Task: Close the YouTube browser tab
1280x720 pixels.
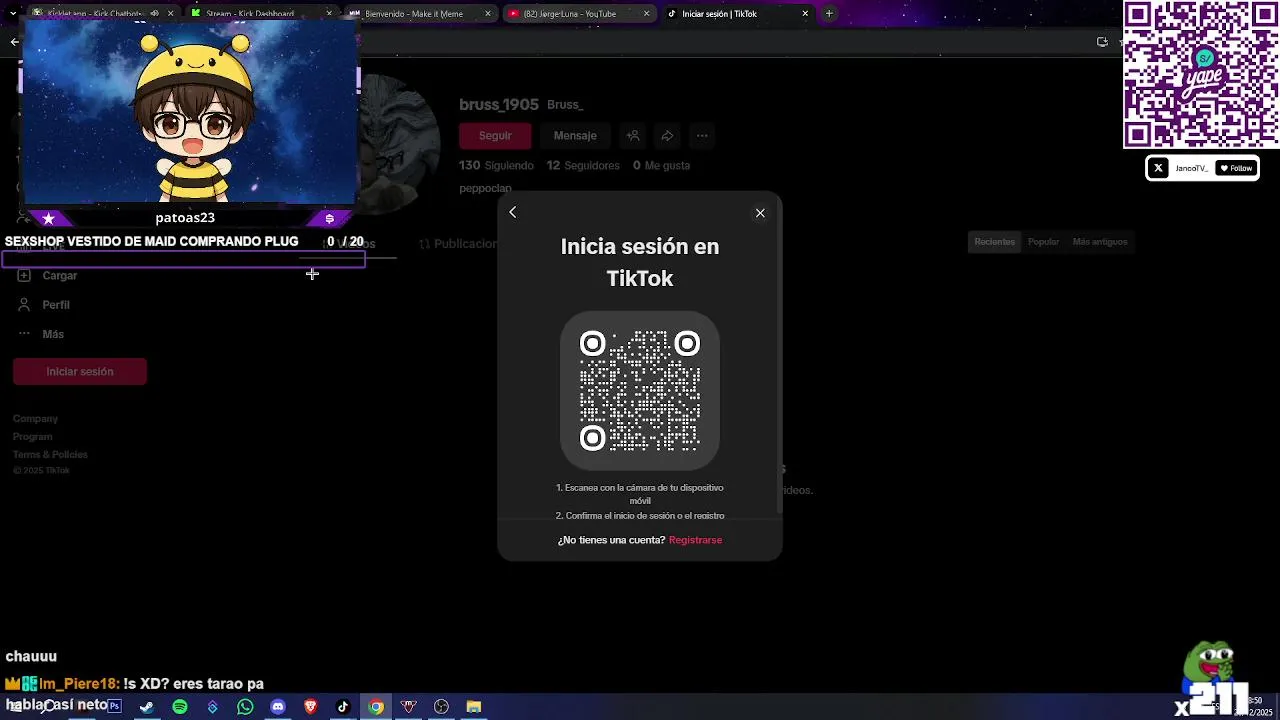Action: (x=647, y=14)
